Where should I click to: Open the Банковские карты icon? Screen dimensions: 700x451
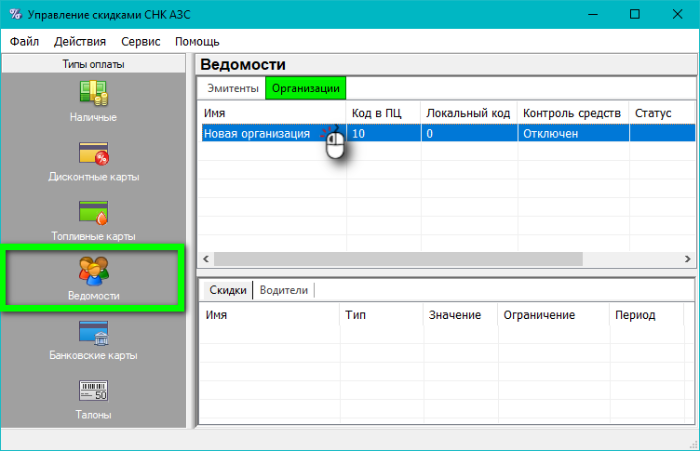click(94, 332)
